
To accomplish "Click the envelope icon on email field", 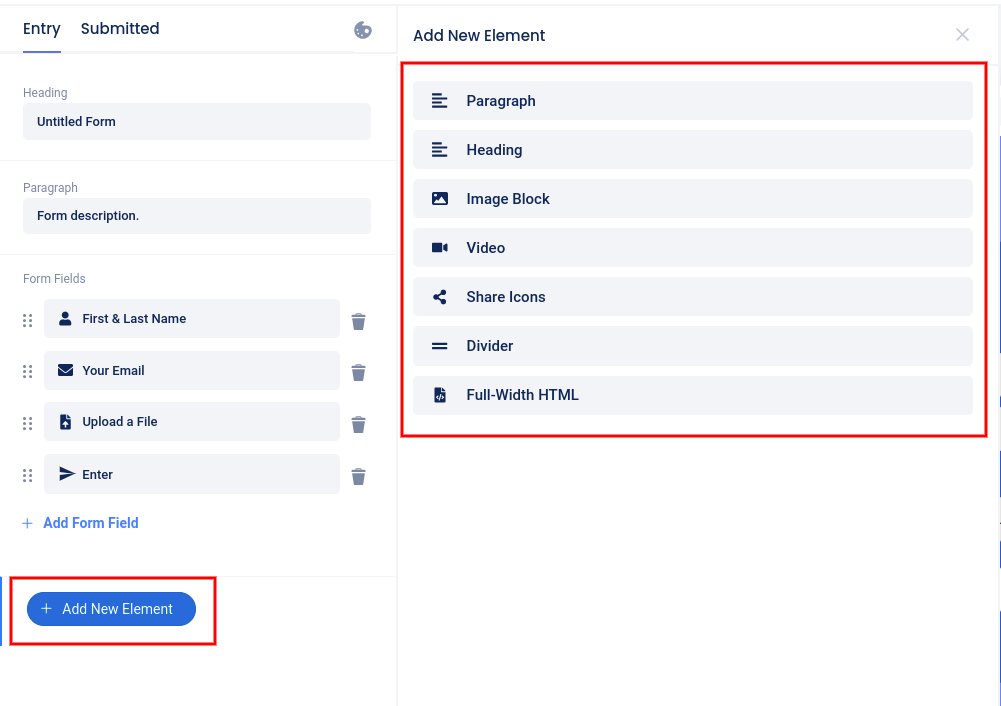I will point(65,370).
